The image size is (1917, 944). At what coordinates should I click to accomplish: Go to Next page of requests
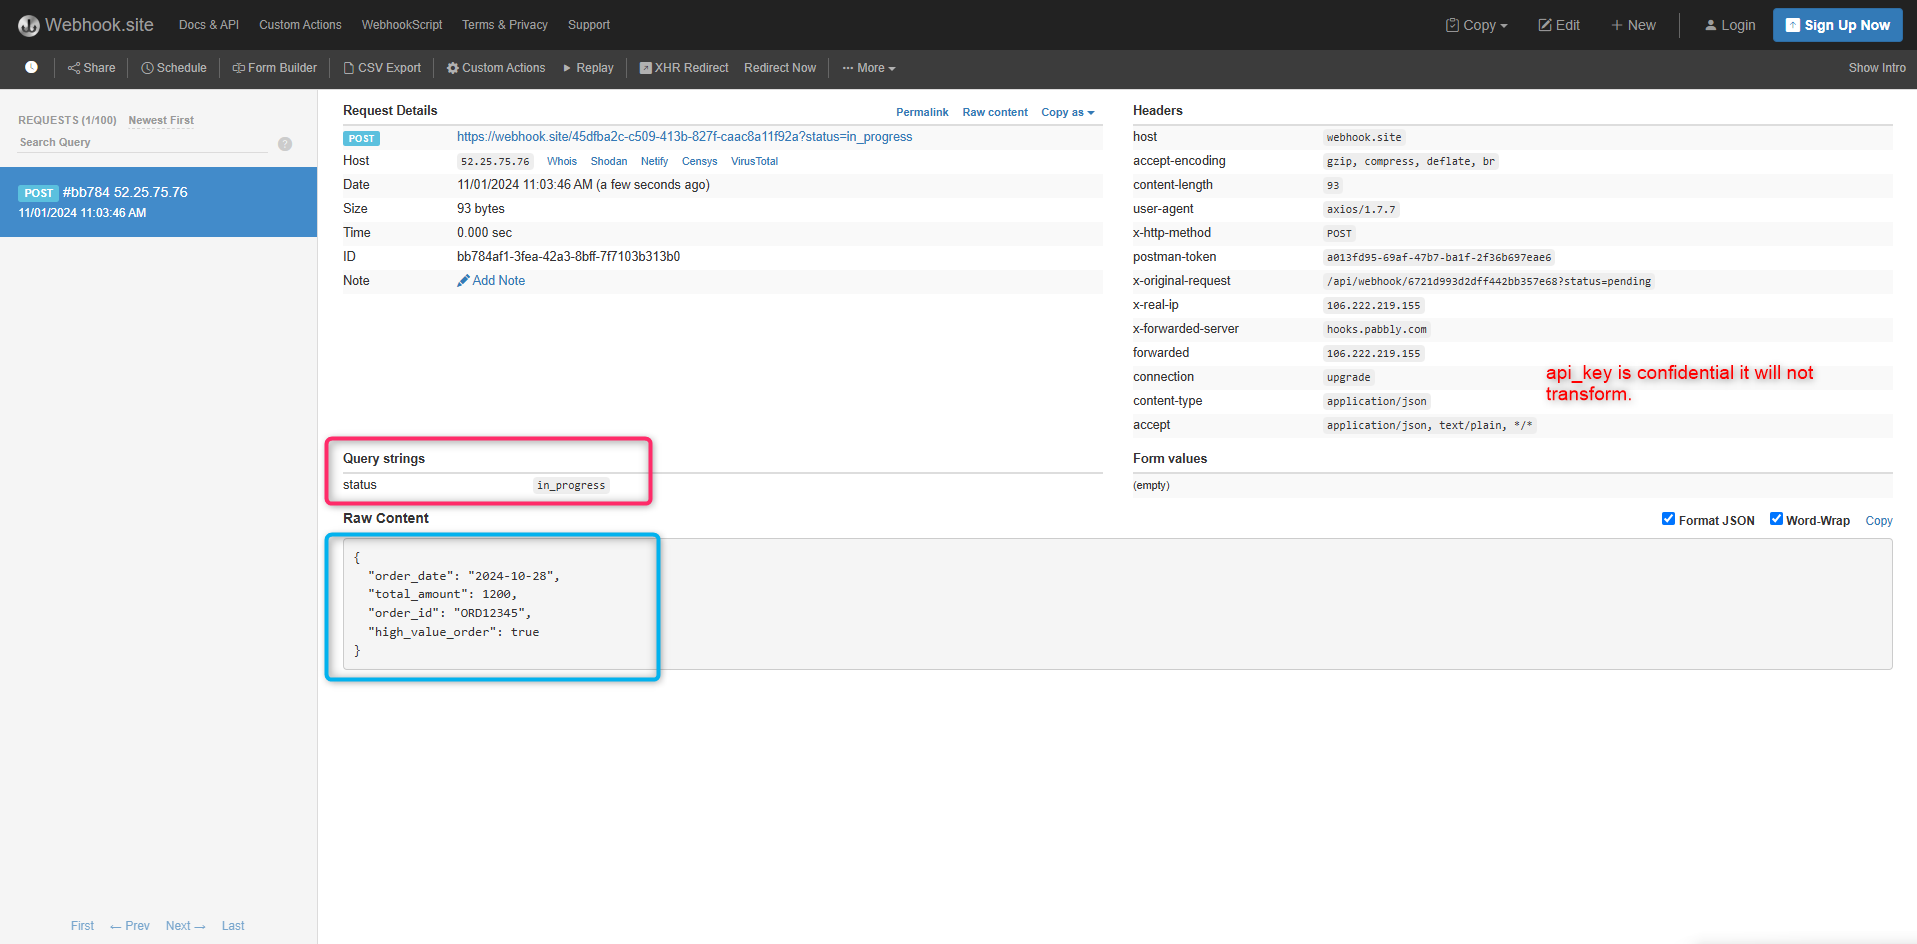point(185,926)
